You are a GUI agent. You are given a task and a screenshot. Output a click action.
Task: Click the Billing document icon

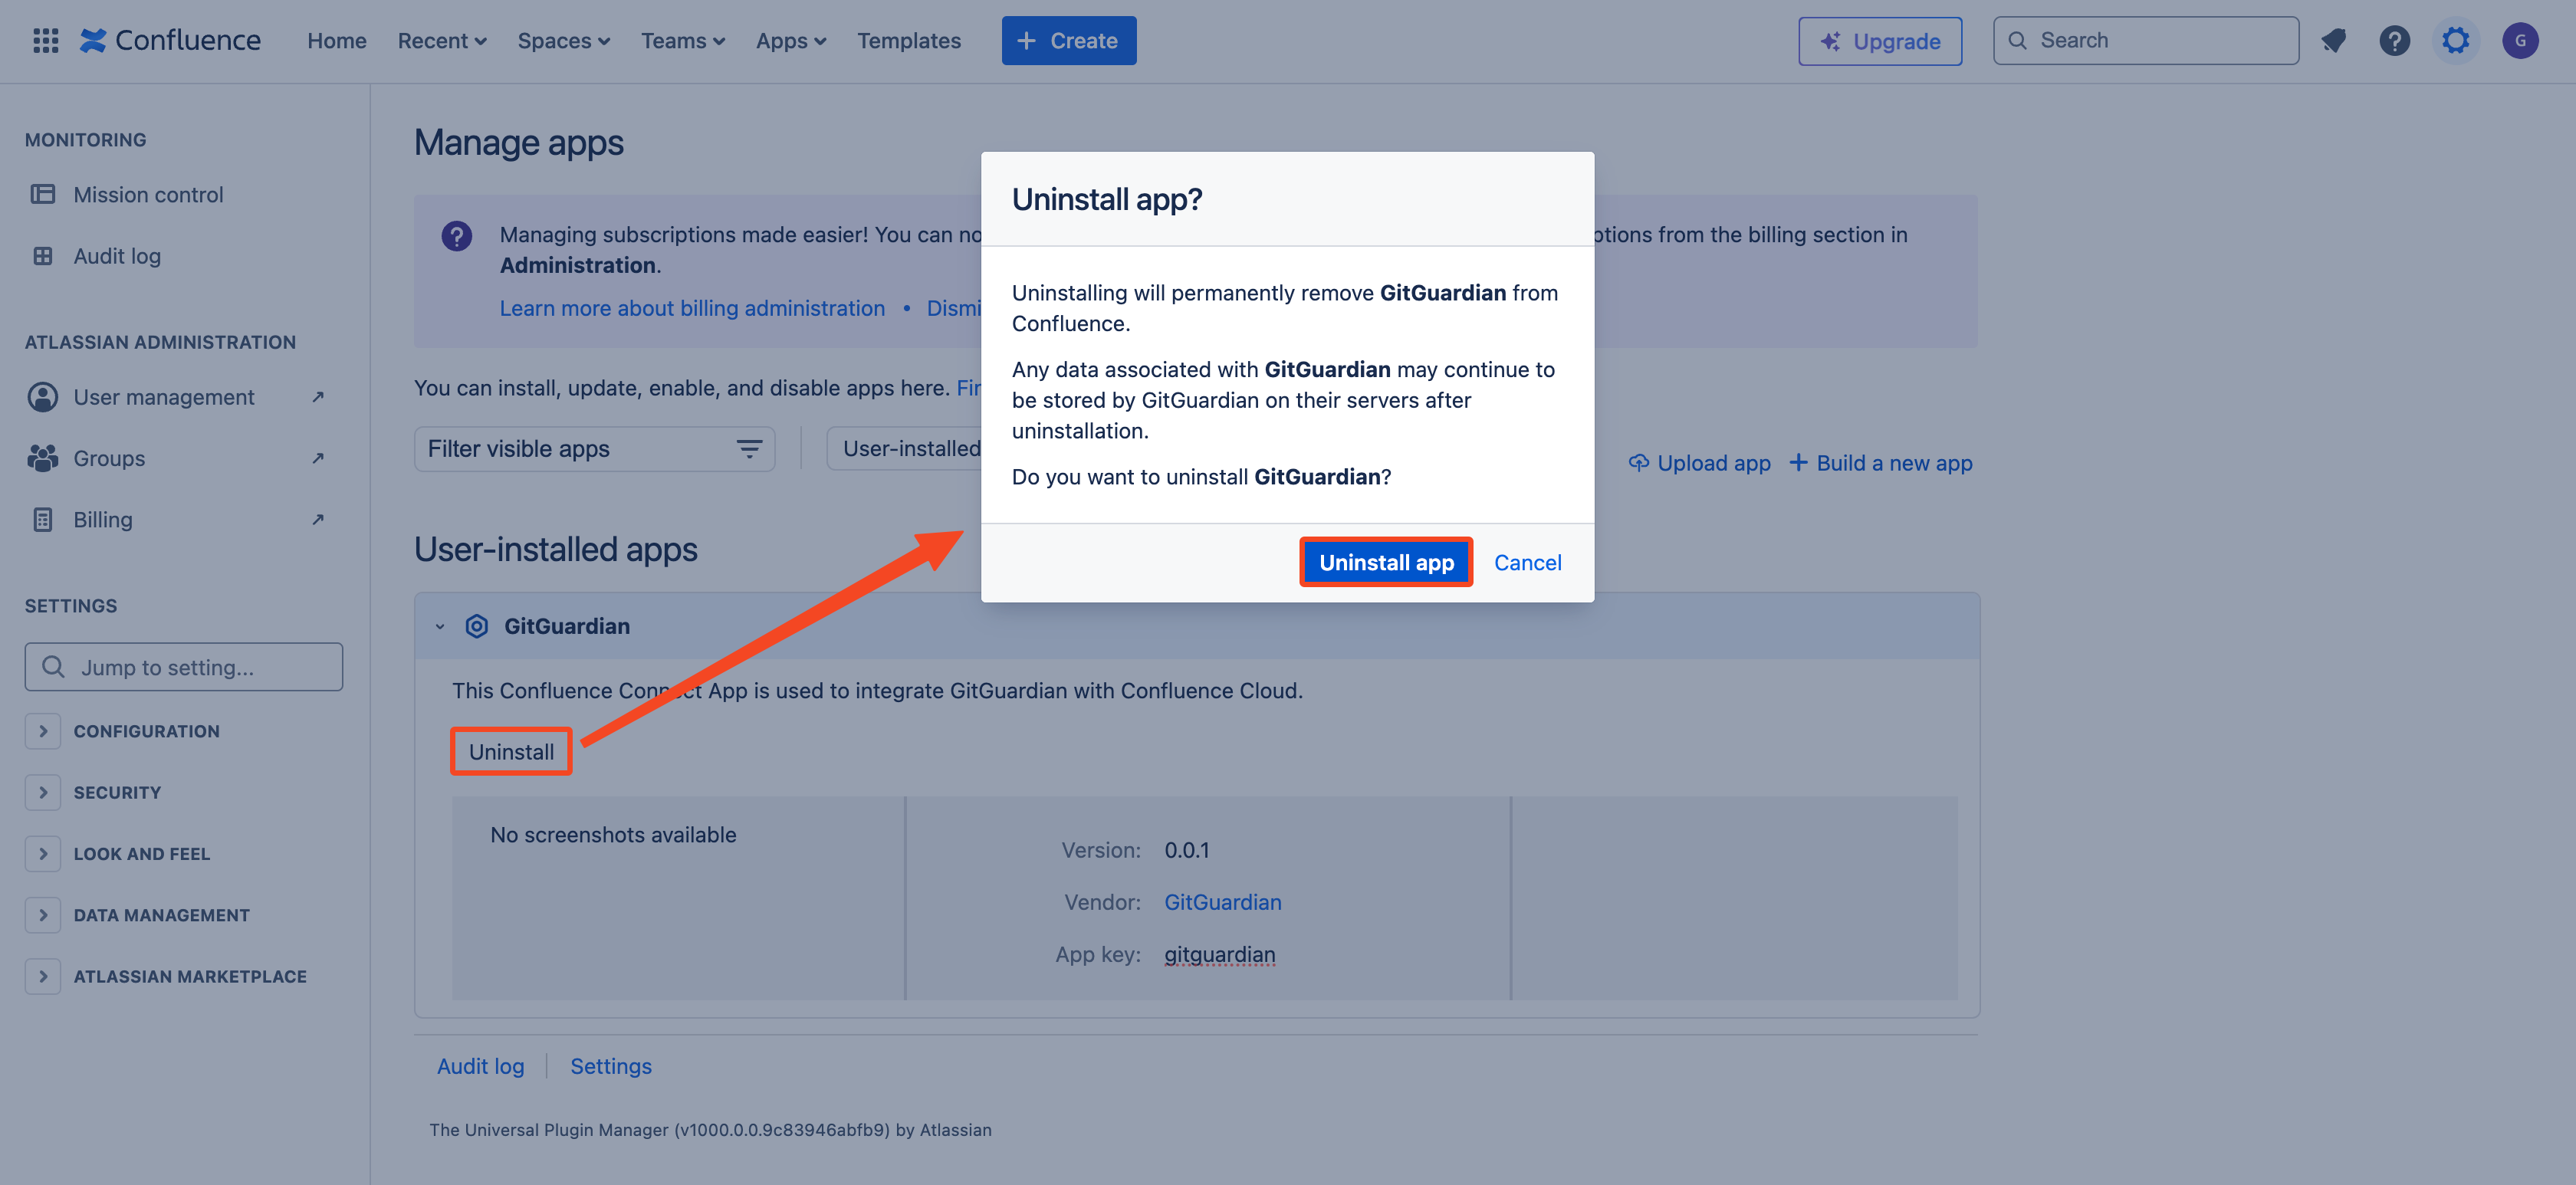tap(43, 519)
